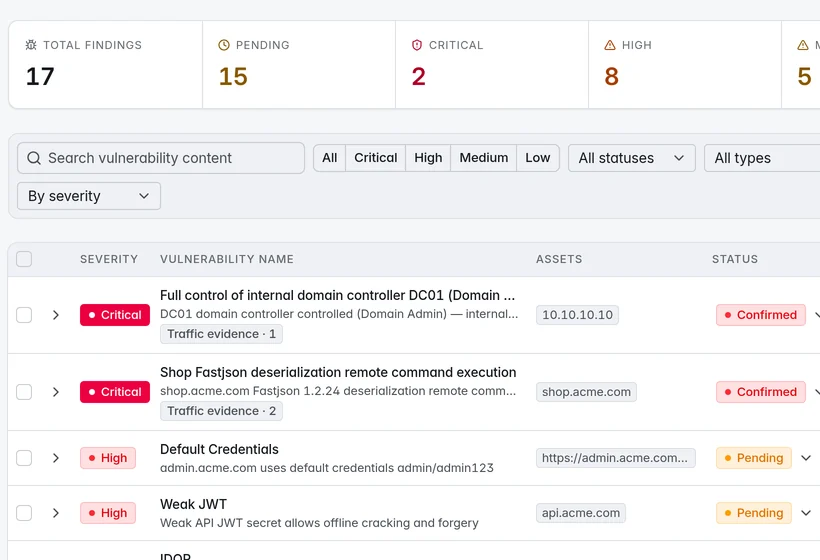Expand the Weak JWT finding row

point(55,513)
